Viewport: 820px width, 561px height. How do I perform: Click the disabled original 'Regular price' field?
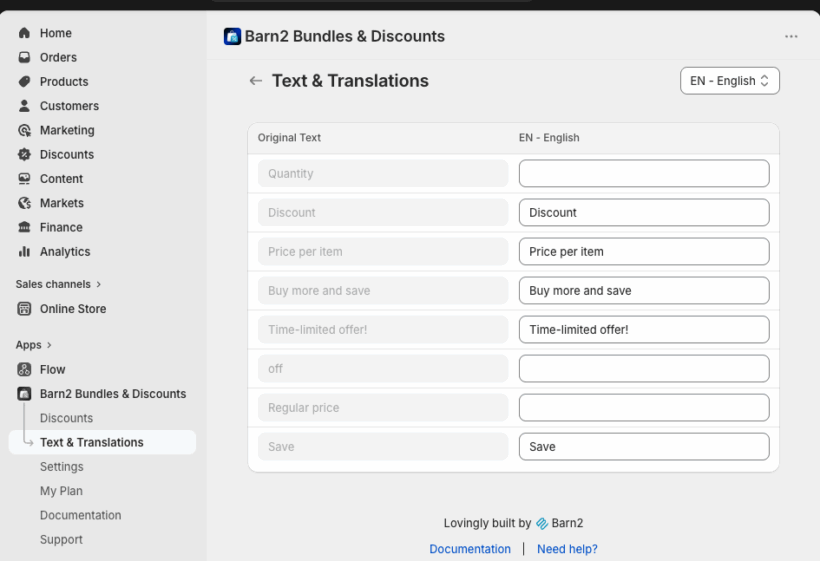[x=383, y=408]
